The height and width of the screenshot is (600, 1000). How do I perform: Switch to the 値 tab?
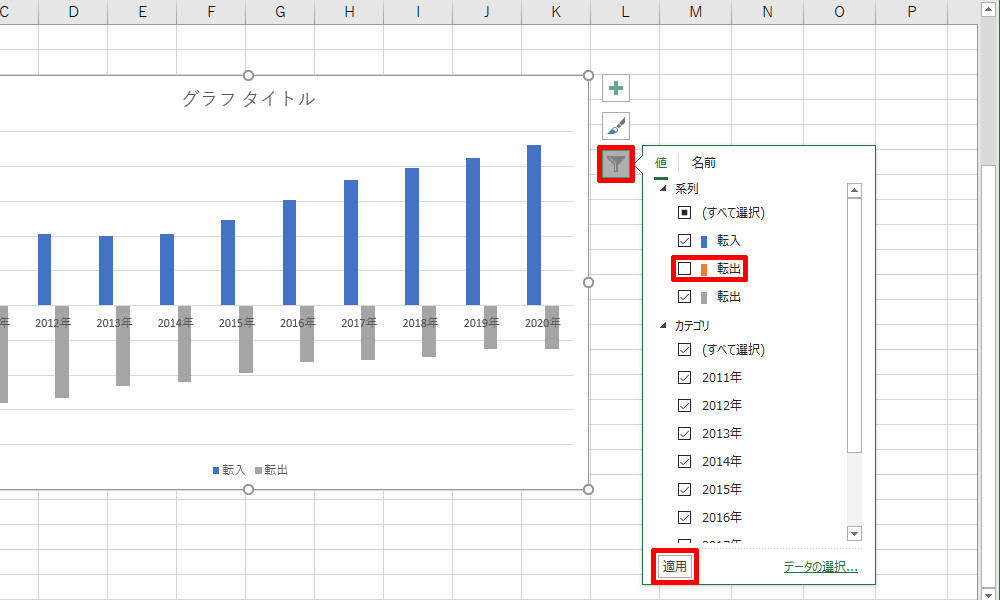click(661, 163)
